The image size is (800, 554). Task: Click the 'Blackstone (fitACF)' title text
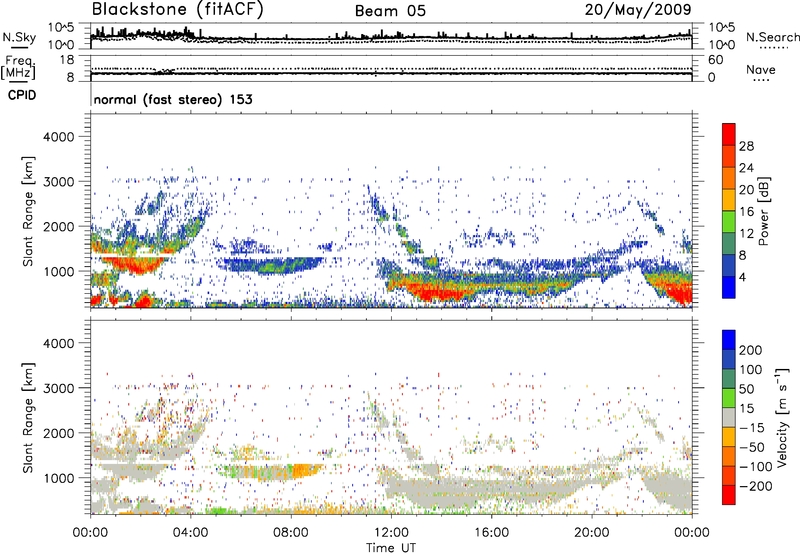pyautogui.click(x=177, y=10)
